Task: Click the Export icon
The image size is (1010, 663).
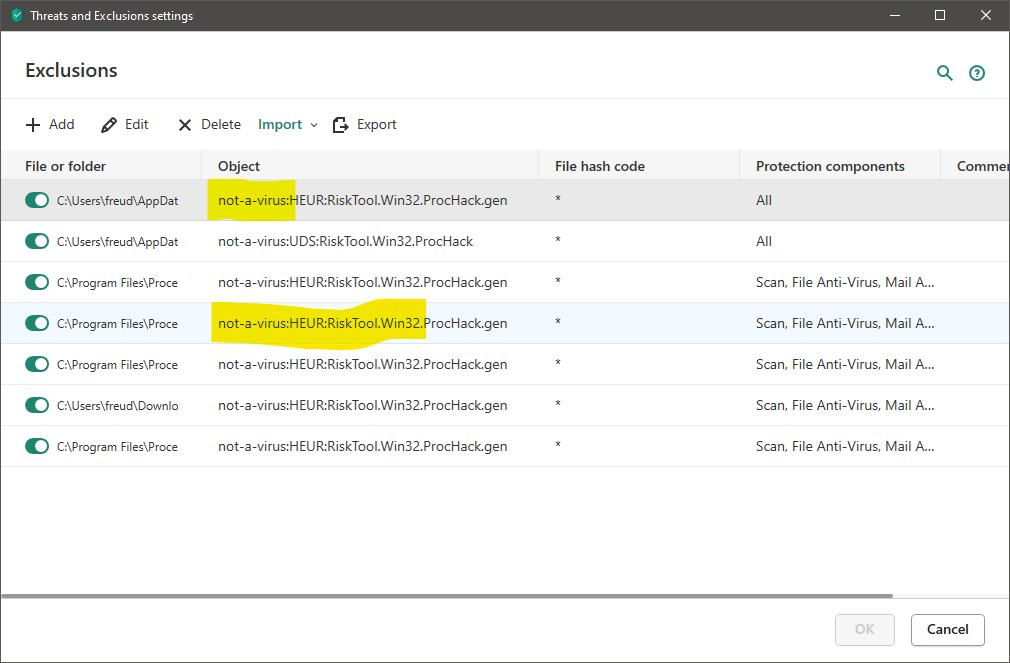Action: 340,125
